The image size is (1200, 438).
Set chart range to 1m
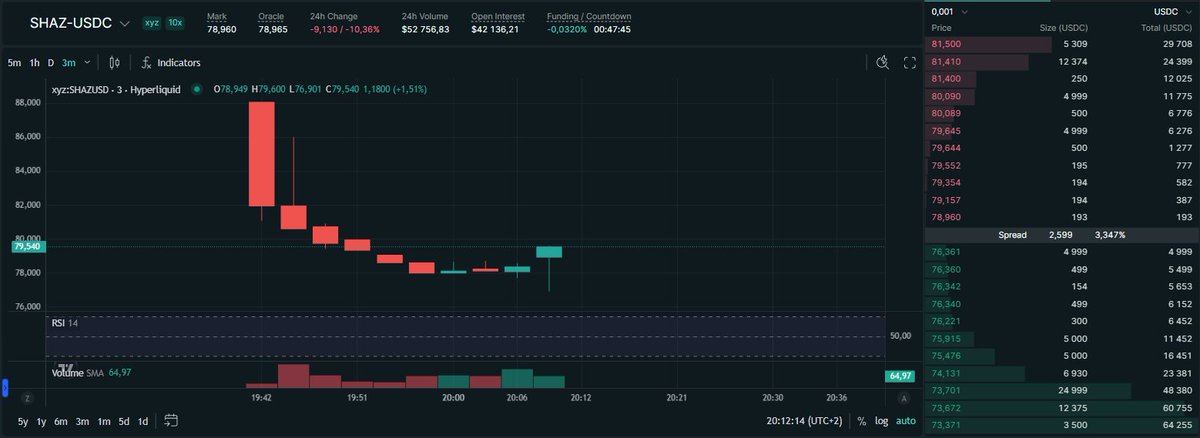(103, 421)
